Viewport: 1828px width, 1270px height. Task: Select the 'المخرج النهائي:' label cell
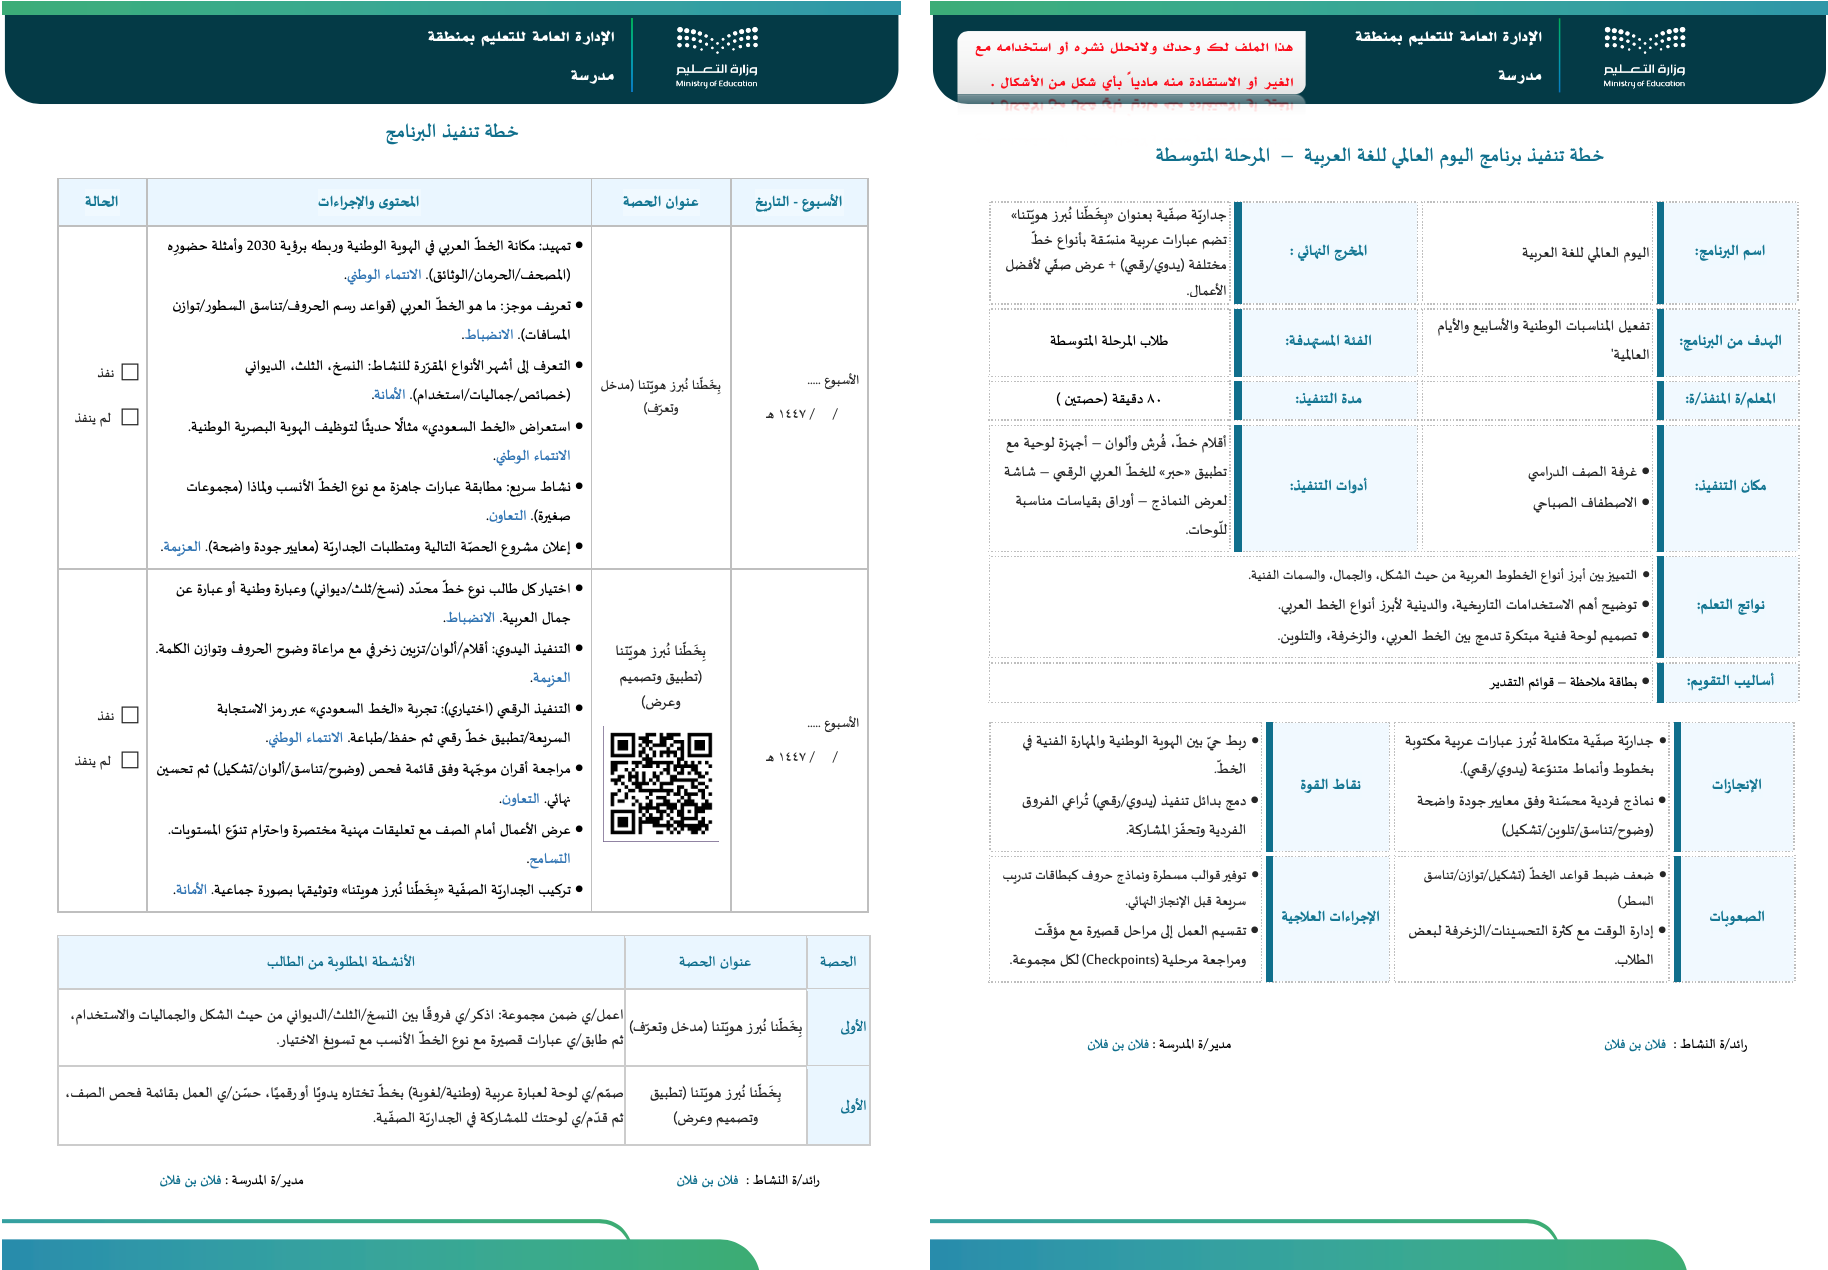(1328, 251)
